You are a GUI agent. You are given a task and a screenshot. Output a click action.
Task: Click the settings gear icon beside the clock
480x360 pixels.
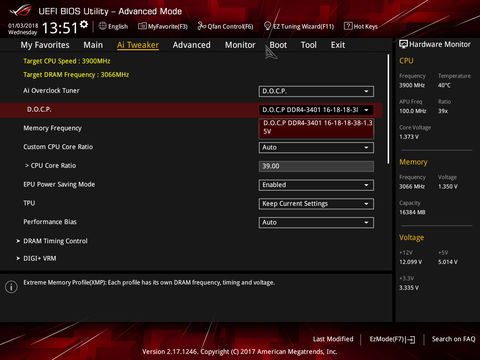(x=84, y=24)
